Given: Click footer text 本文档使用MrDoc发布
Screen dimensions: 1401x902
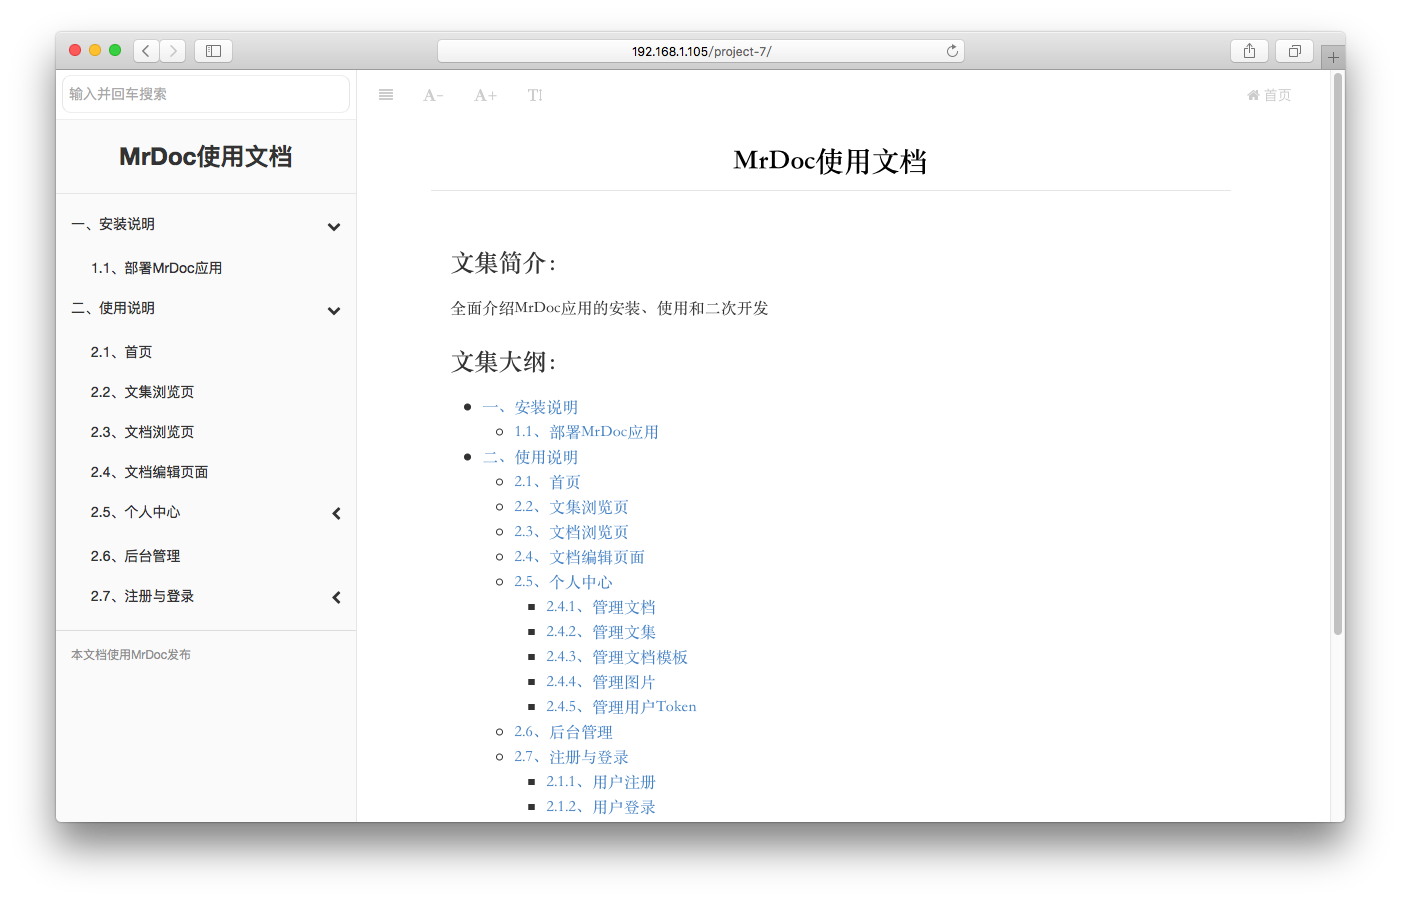Looking at the screenshot, I should point(131,655).
